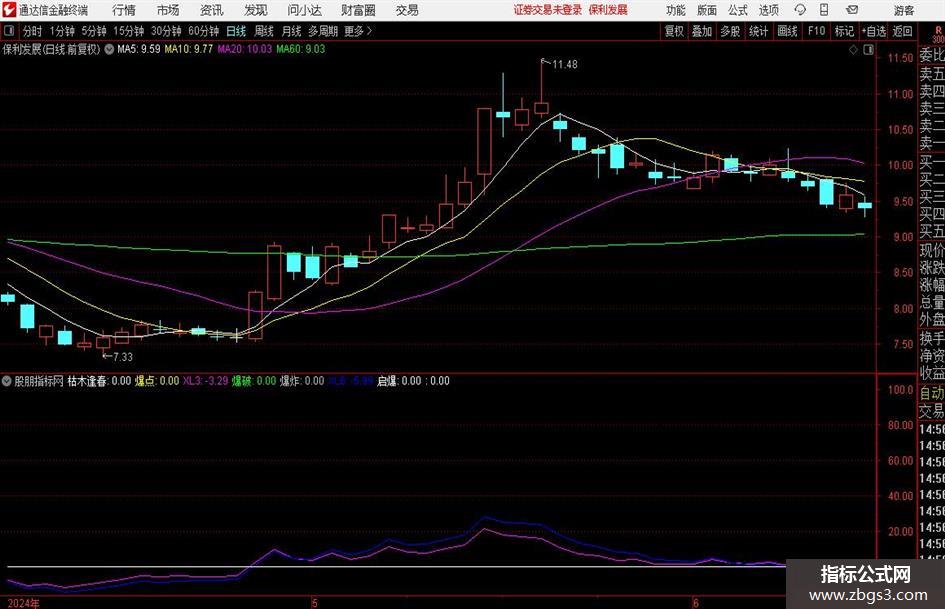
Task: Click the MA5: 9.59 indicator label
Action: point(139,49)
